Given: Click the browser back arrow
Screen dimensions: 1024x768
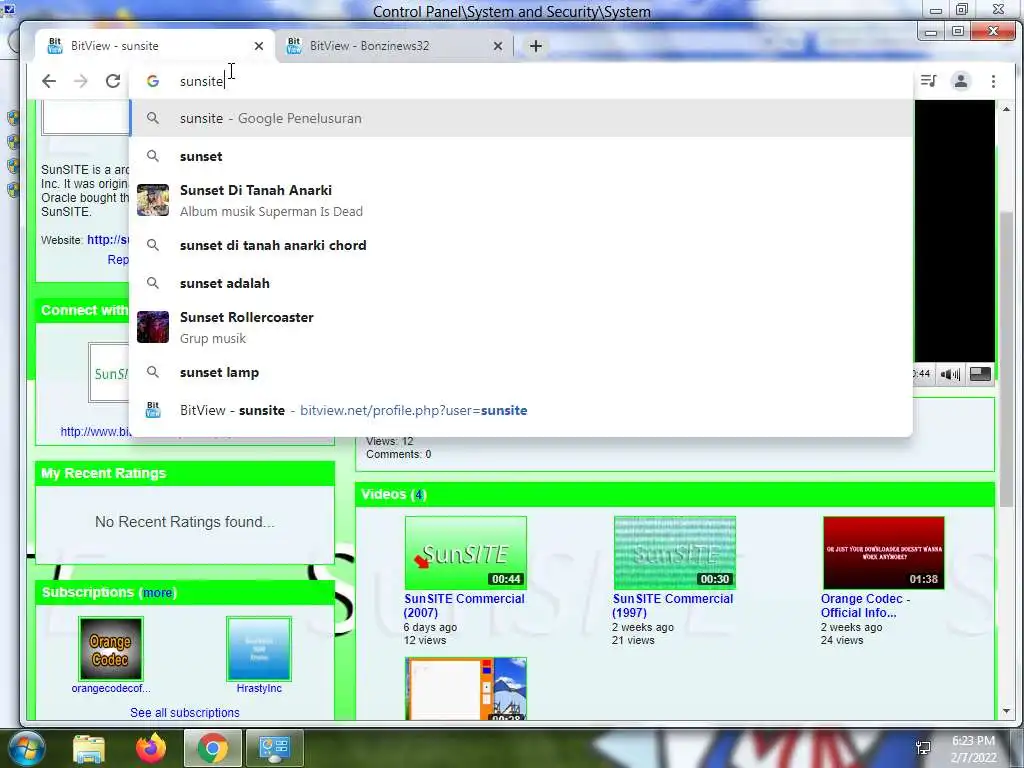Looking at the screenshot, I should 49,81.
